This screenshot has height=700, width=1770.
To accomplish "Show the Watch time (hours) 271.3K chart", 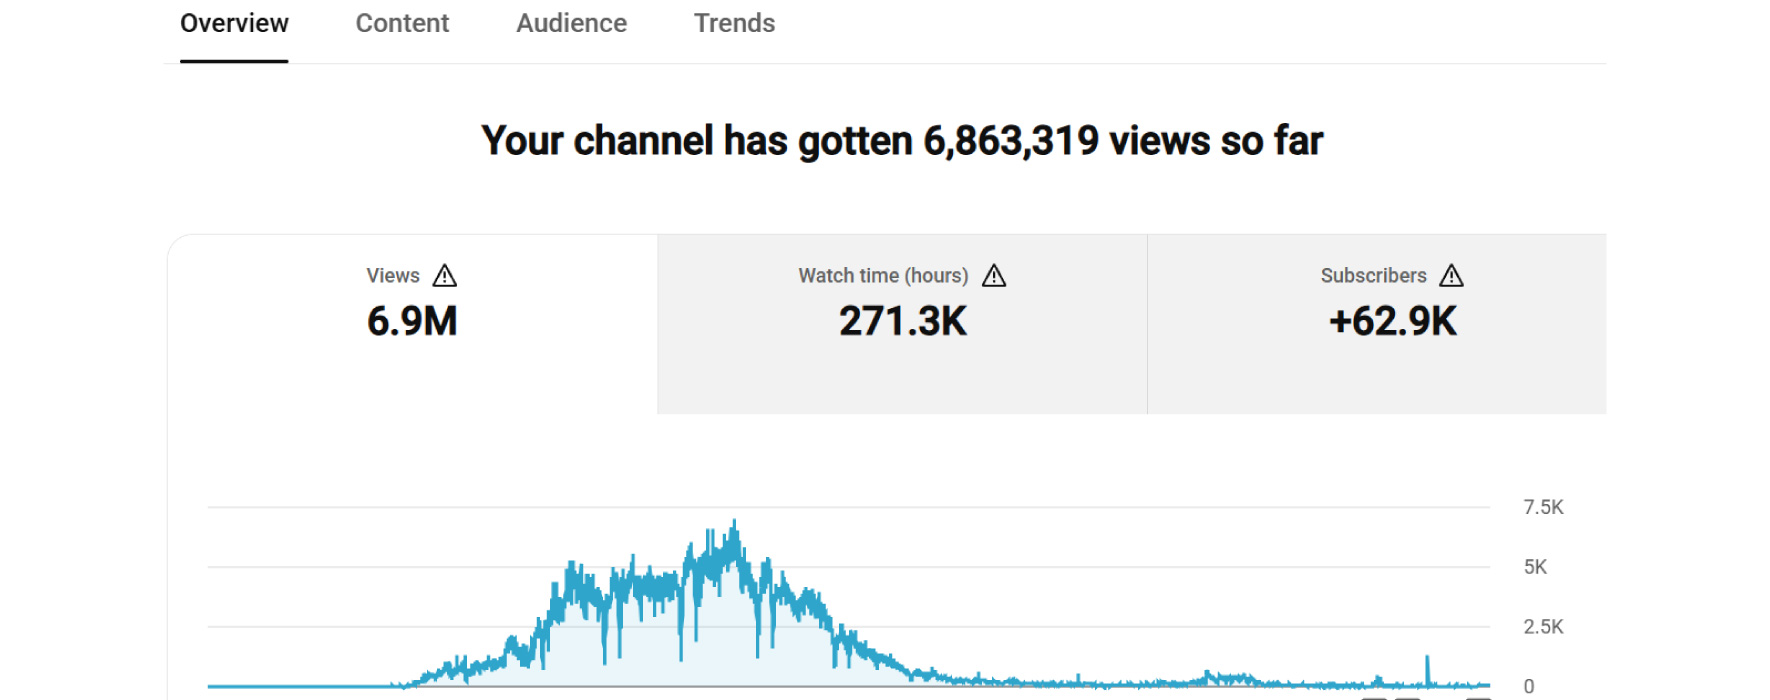I will pos(902,324).
